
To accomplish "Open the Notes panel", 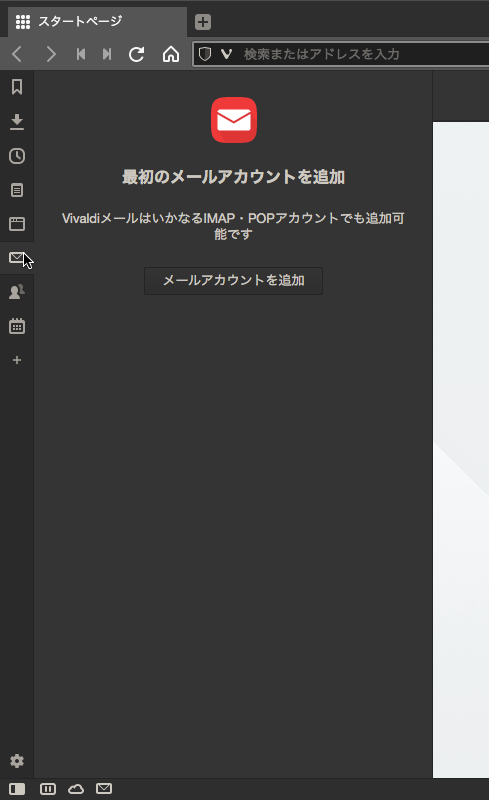I will (x=17, y=190).
